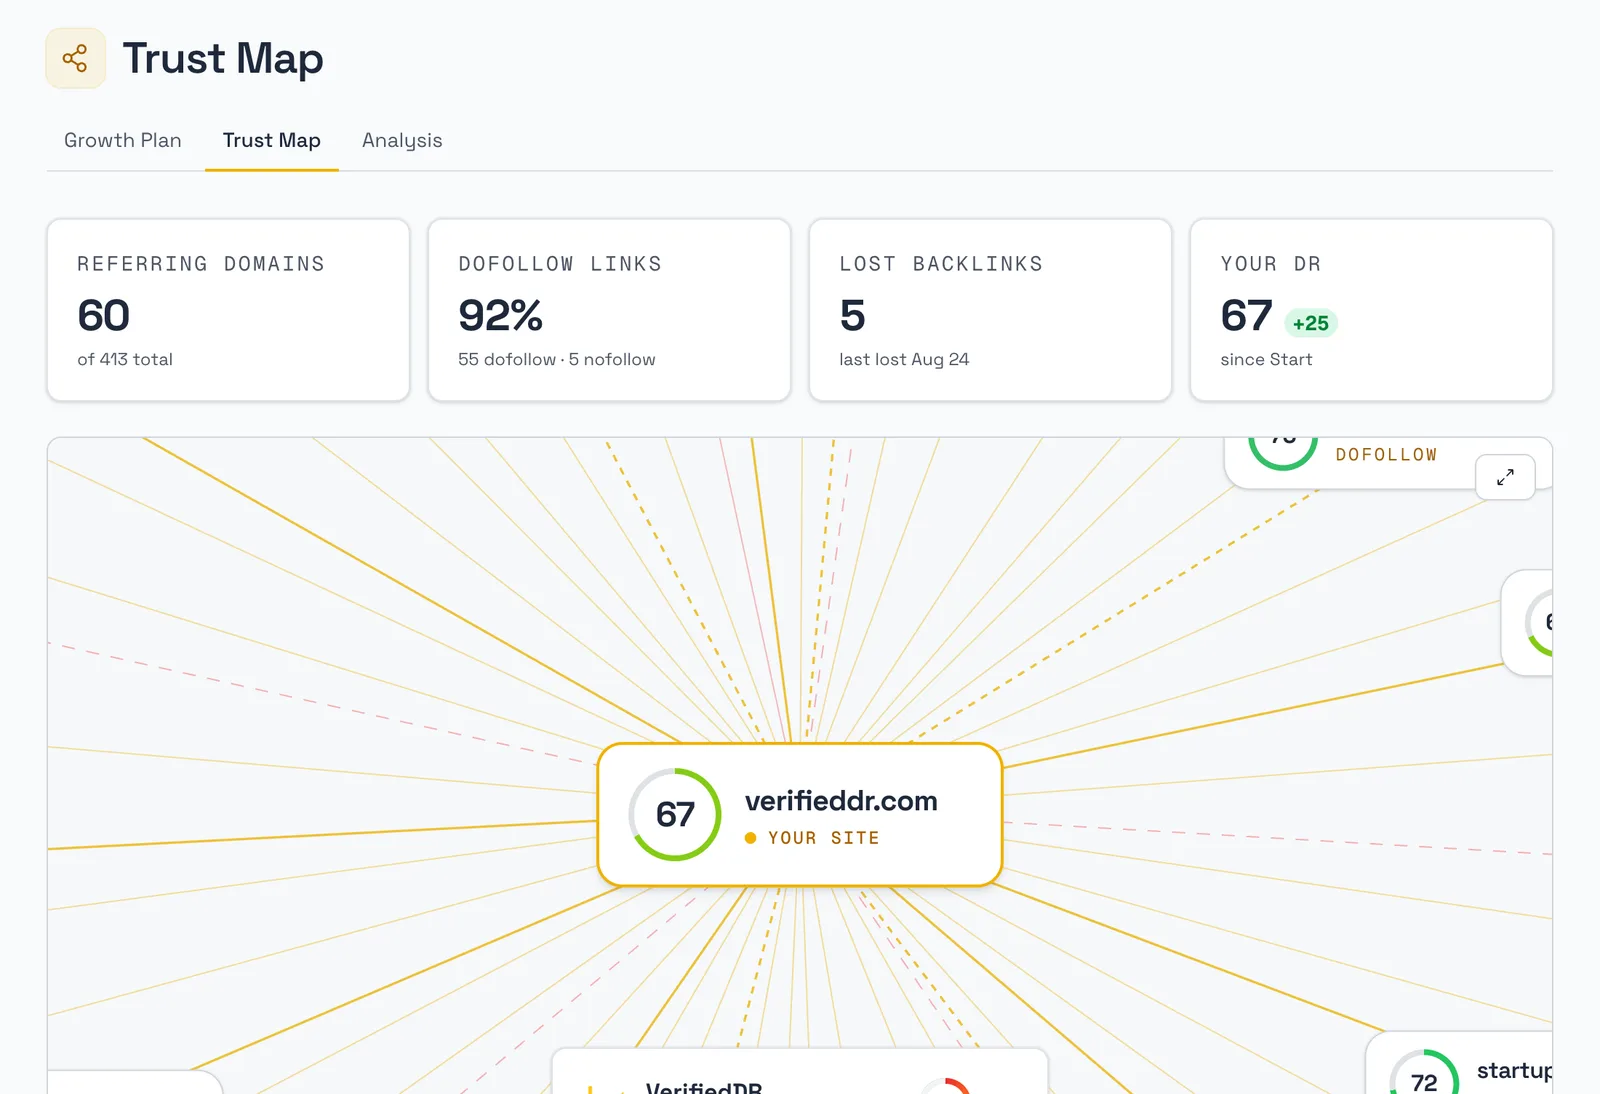Click the YOUR SITE label dot
This screenshot has height=1094, width=1600.
coord(750,838)
